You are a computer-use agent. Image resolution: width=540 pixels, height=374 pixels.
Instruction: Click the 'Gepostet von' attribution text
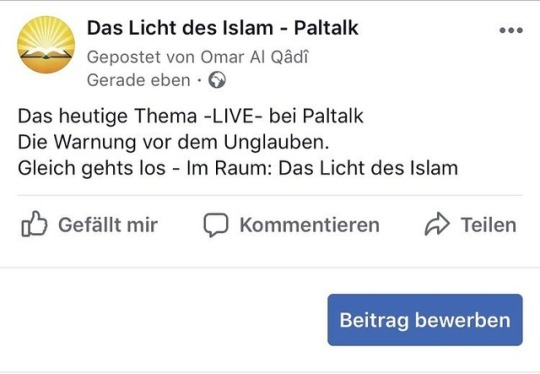tap(141, 57)
